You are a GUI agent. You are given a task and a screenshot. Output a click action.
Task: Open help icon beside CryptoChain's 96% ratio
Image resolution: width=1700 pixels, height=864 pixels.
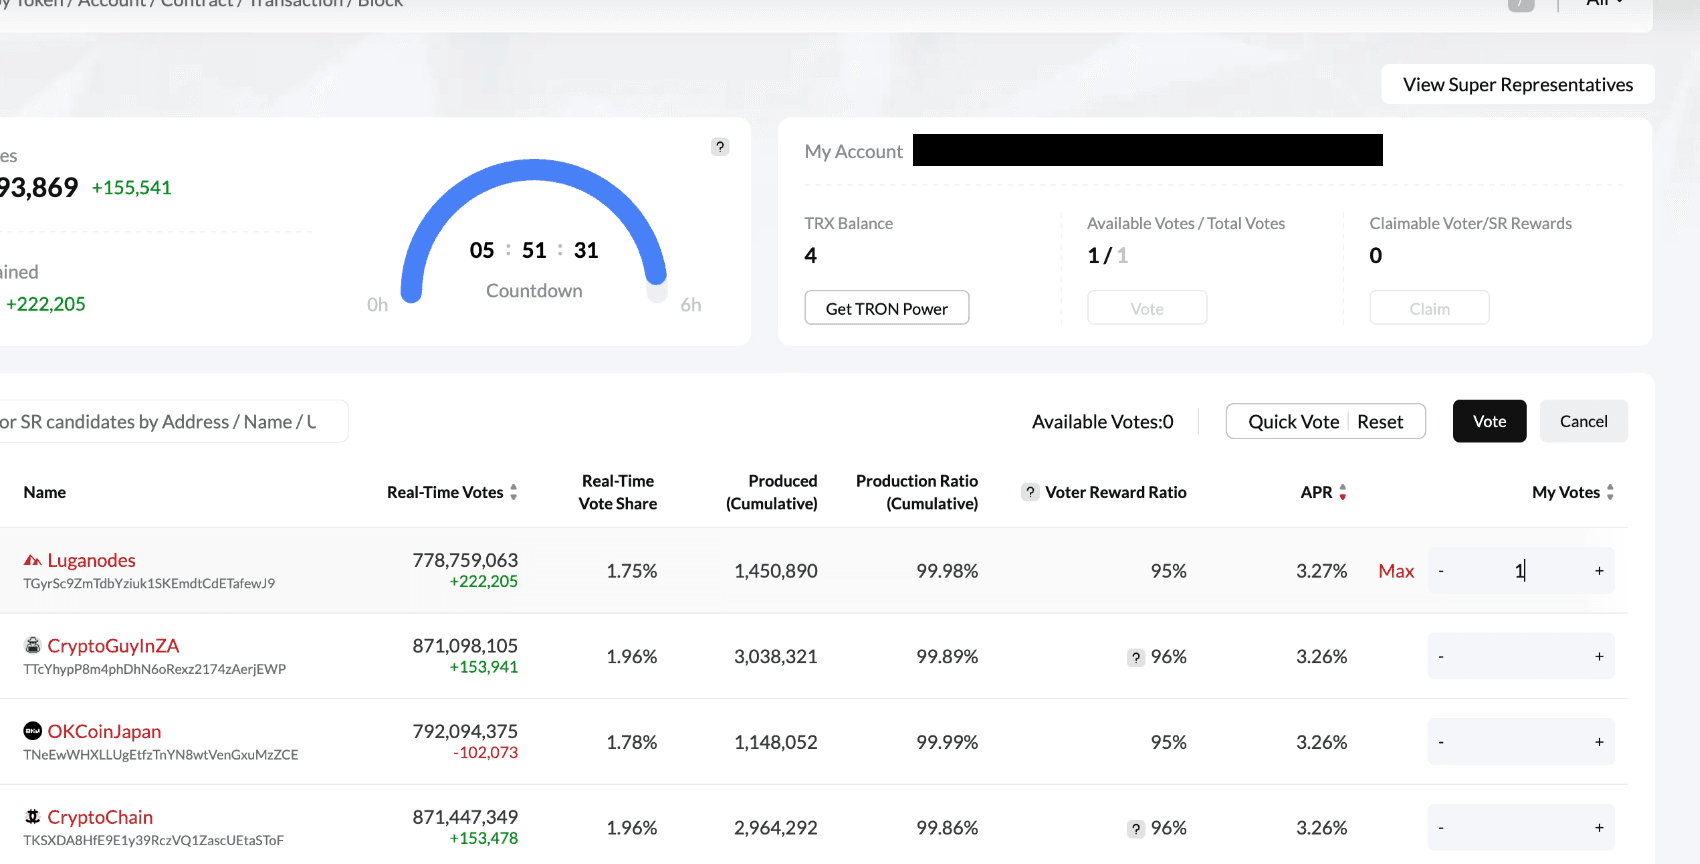[1136, 828]
